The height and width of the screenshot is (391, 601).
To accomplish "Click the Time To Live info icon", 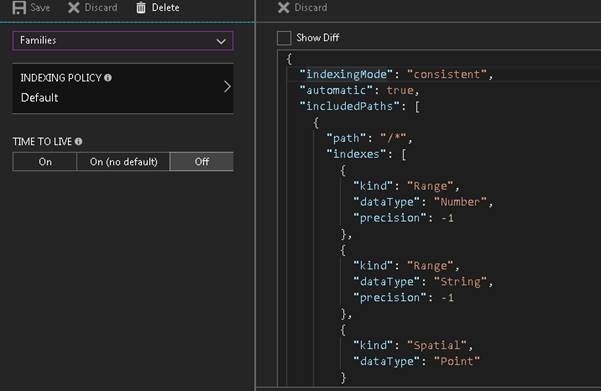I will click(79, 141).
